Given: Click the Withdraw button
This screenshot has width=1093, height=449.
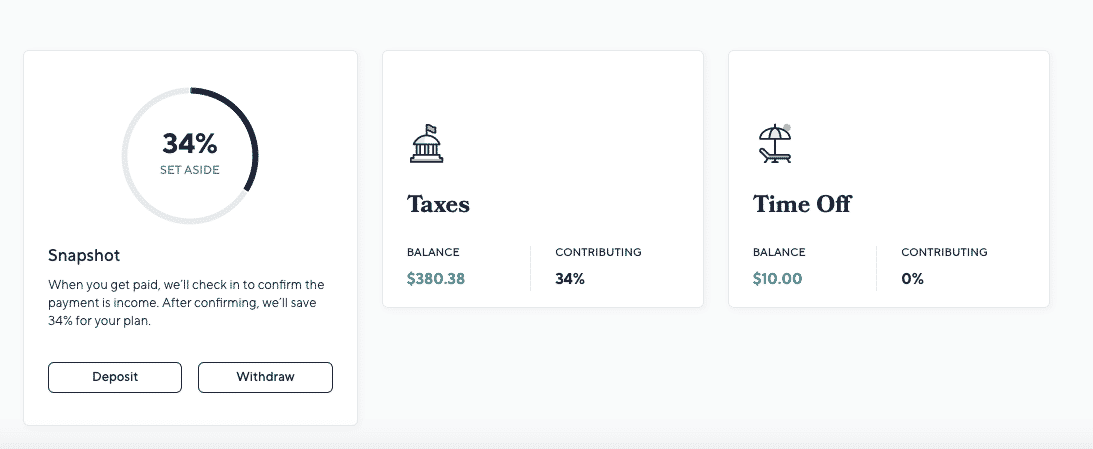Looking at the screenshot, I should (266, 377).
